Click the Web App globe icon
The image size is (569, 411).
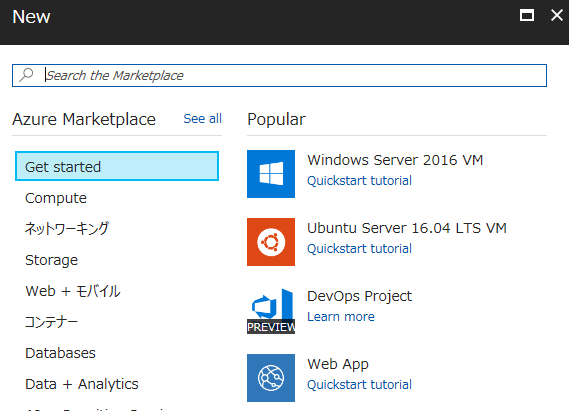coord(271,378)
